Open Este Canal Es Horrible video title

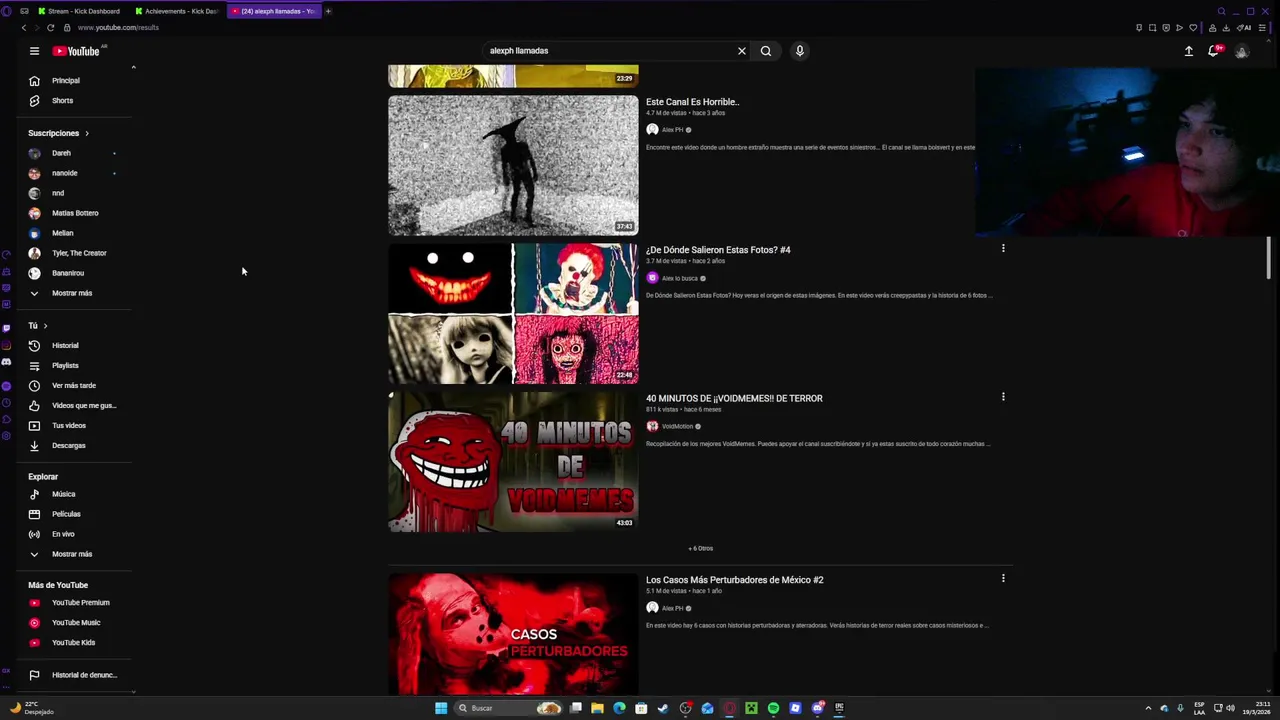[692, 102]
